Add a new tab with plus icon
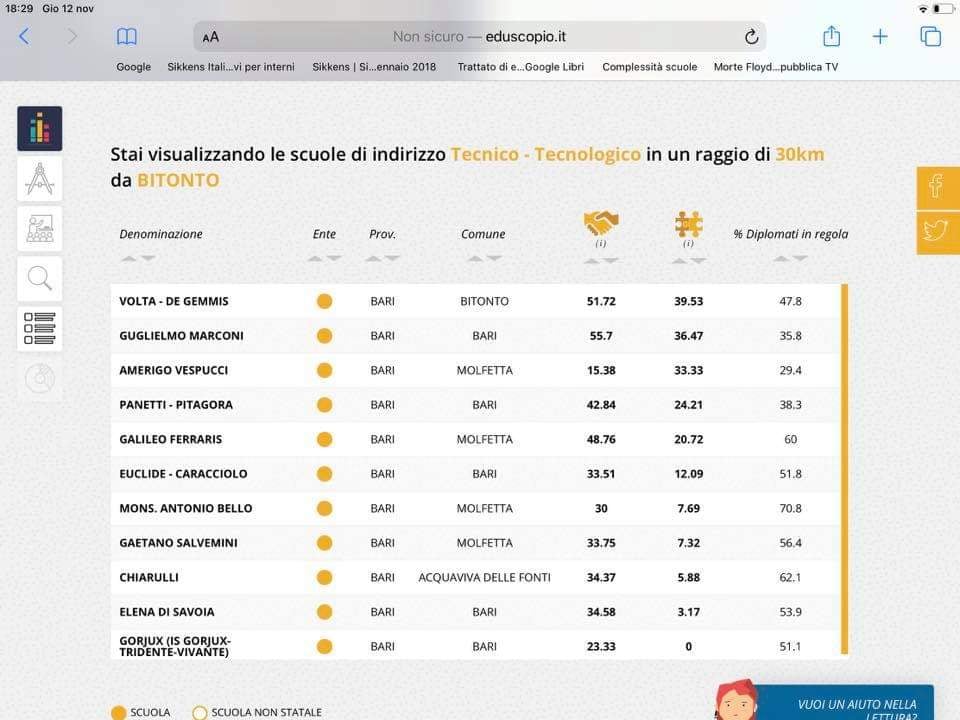Screen dimensions: 960x720 click(880, 37)
